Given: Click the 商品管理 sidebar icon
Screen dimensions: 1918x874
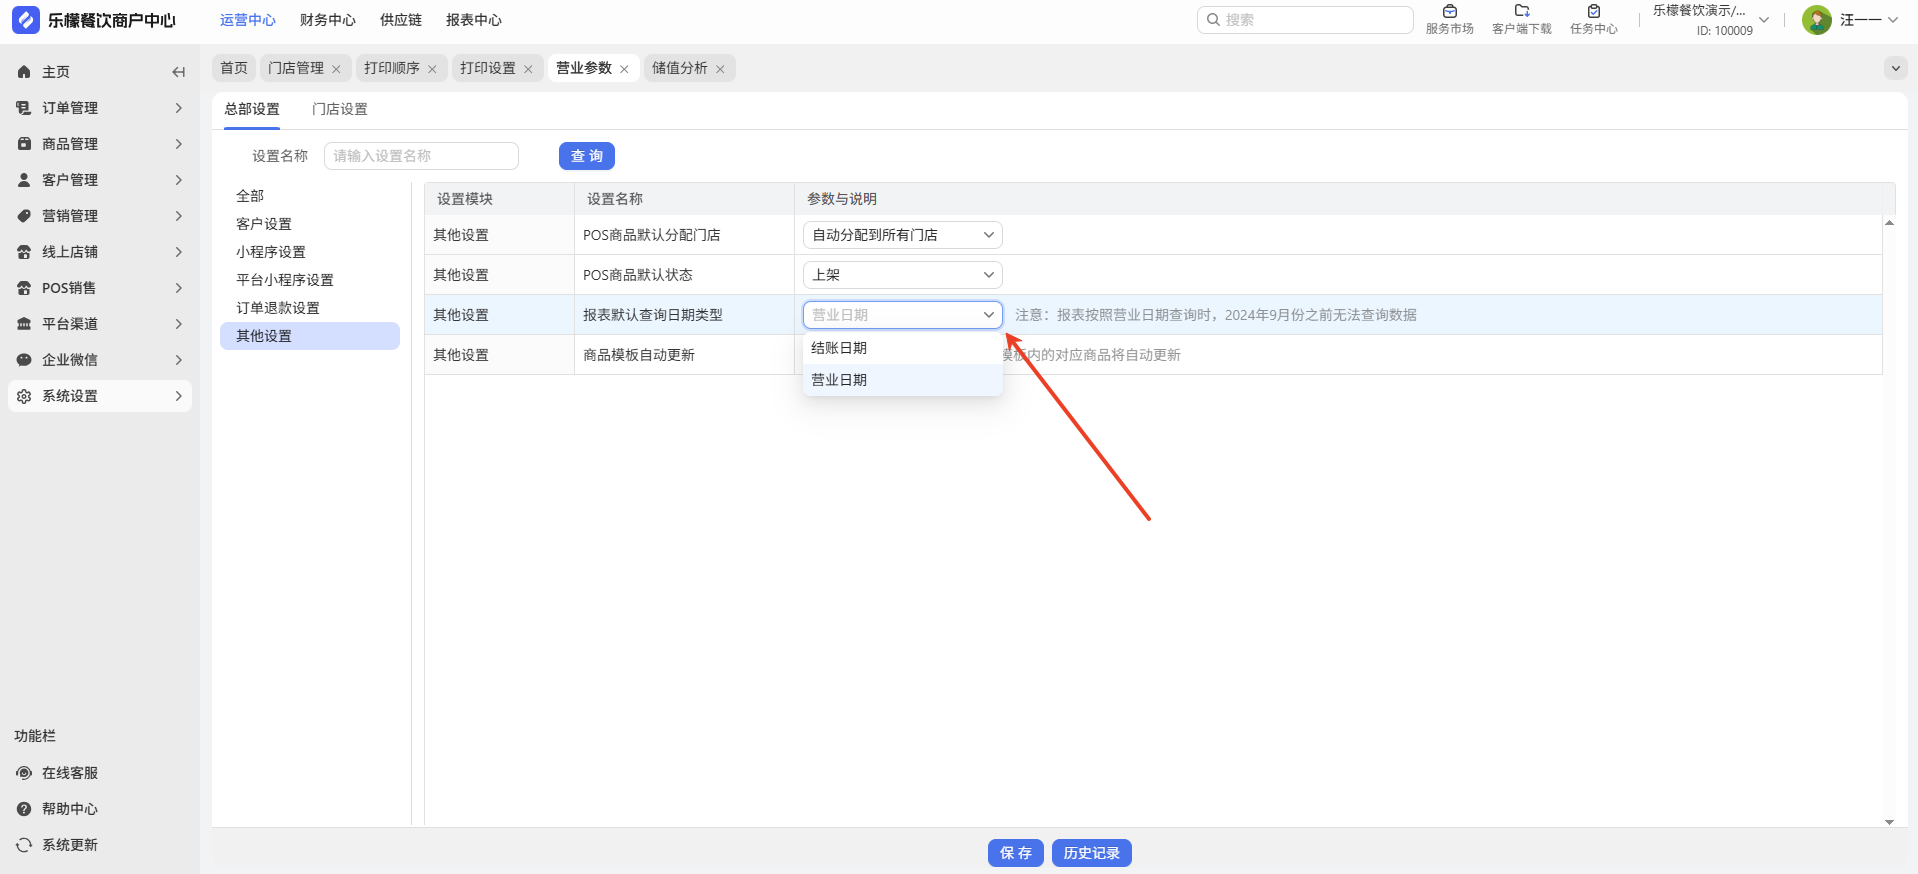Looking at the screenshot, I should point(24,144).
